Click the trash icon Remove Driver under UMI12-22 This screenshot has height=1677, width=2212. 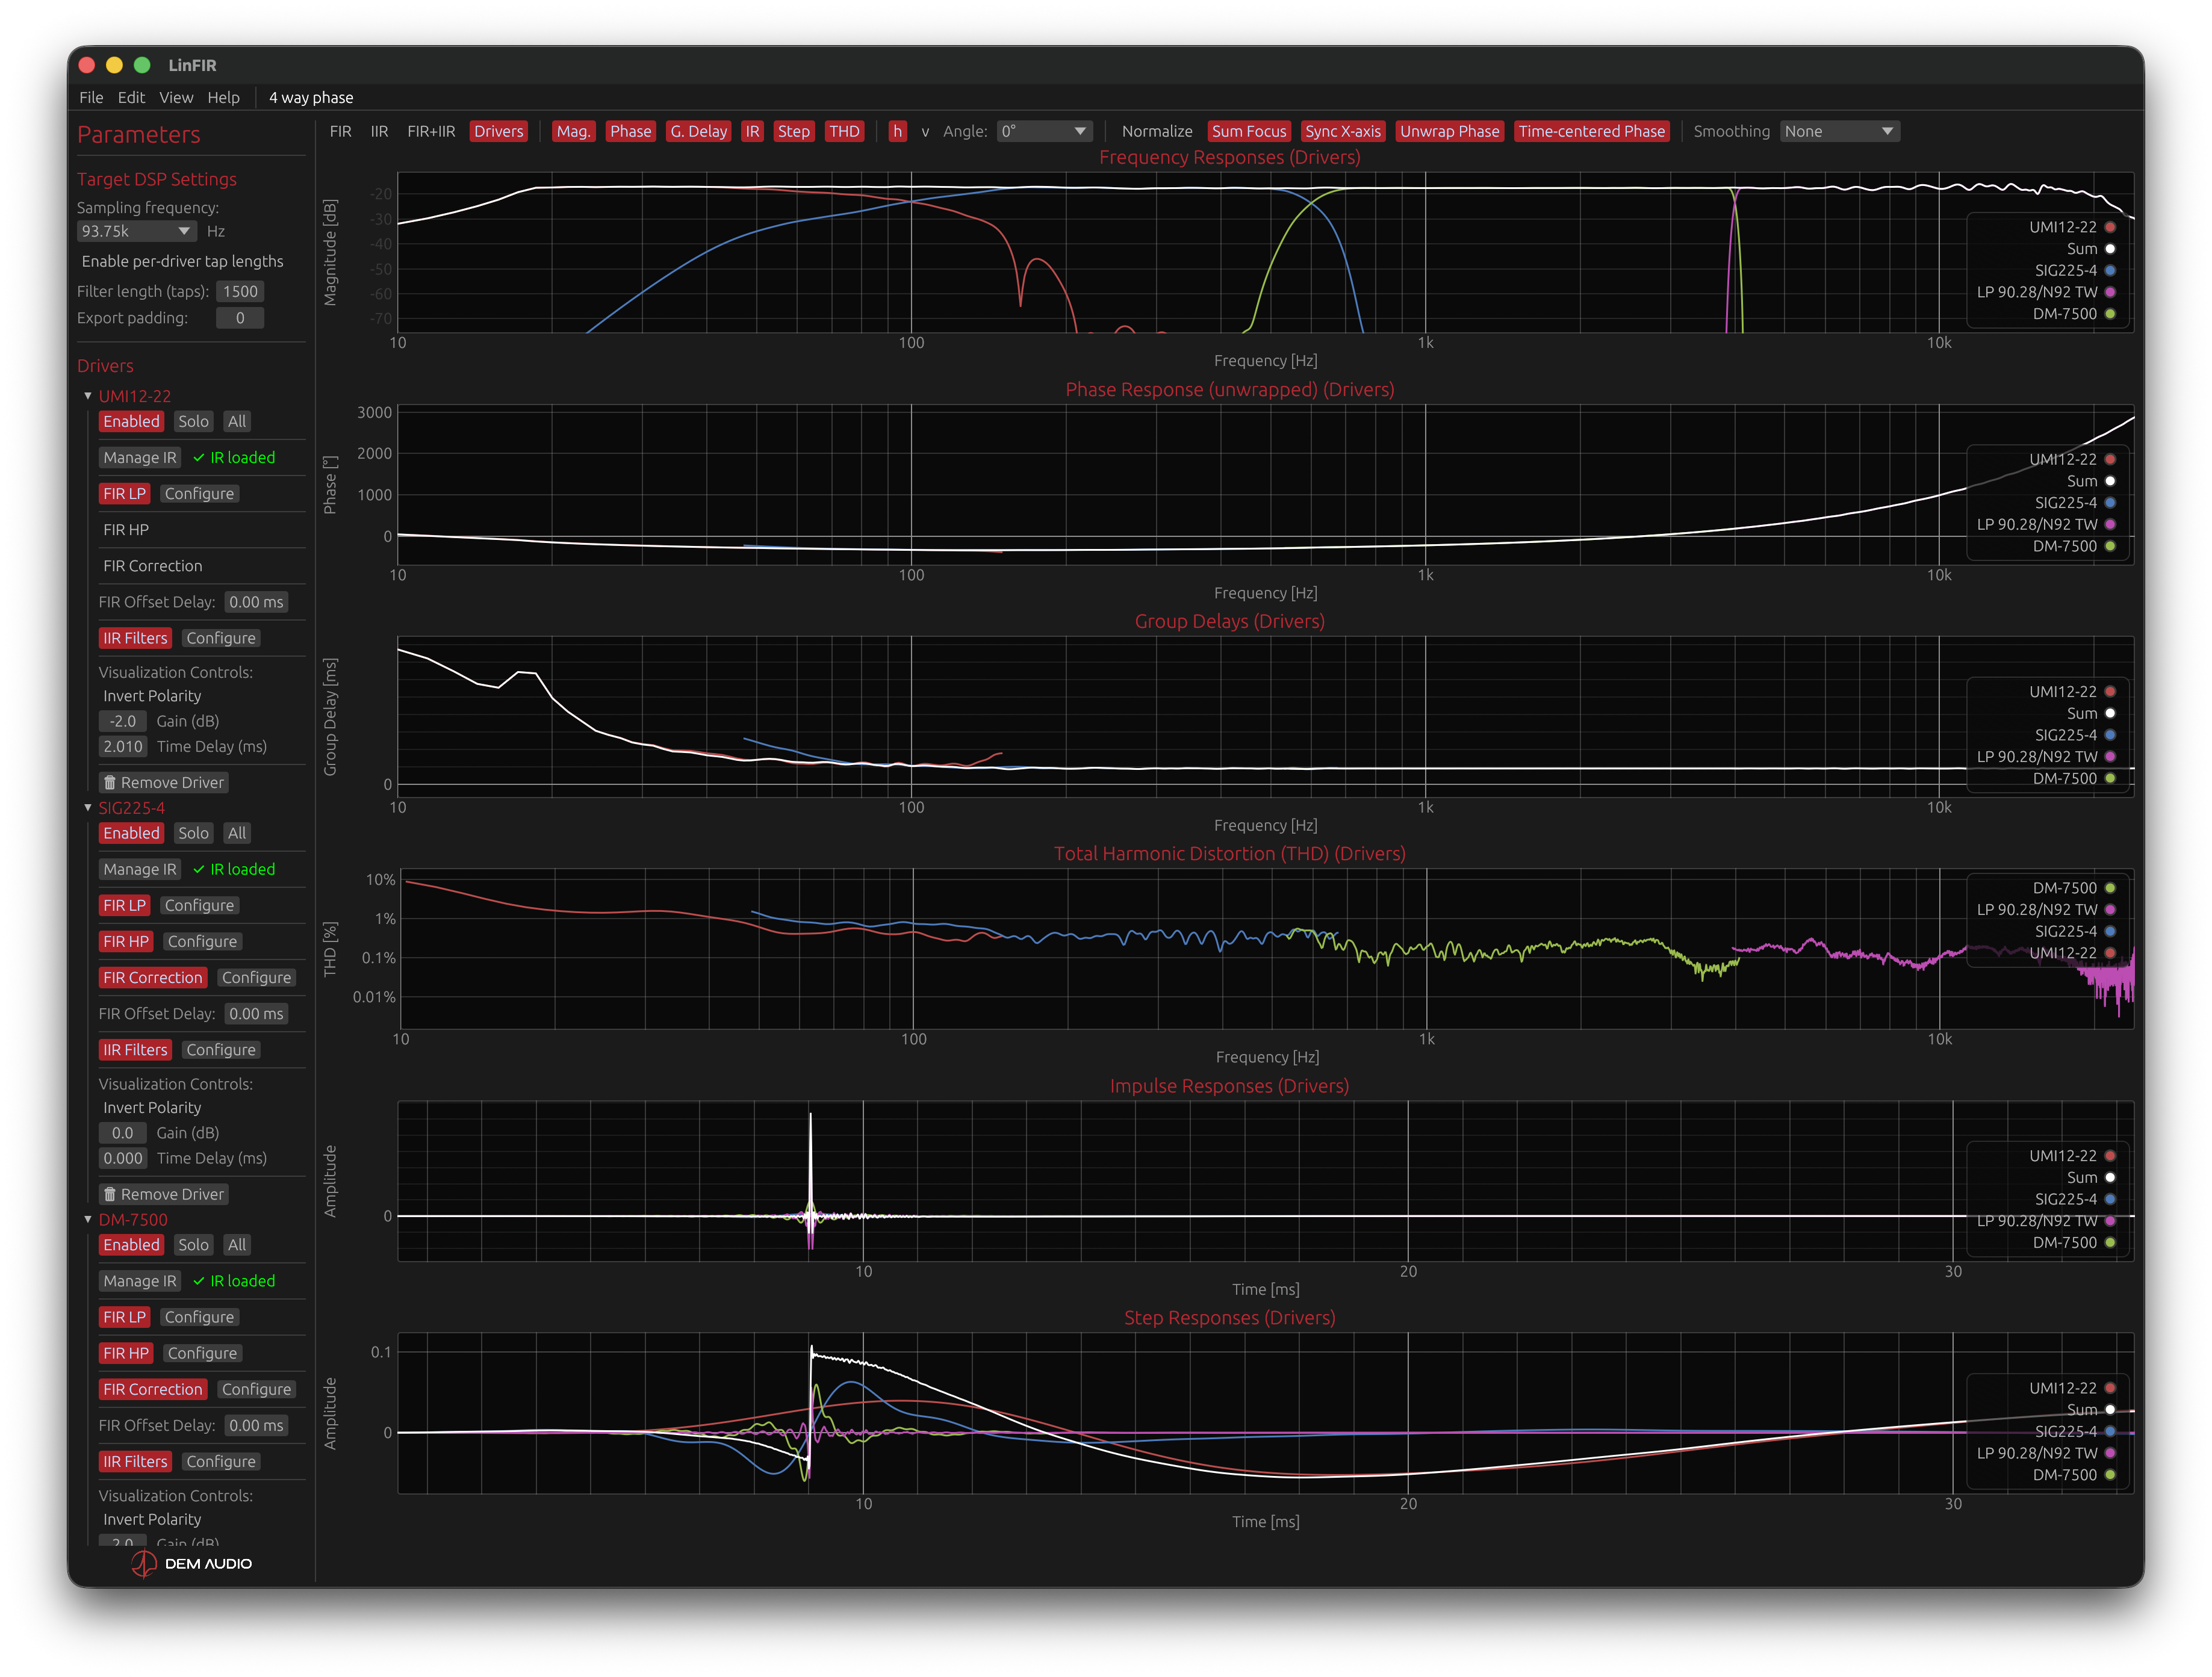pos(111,782)
